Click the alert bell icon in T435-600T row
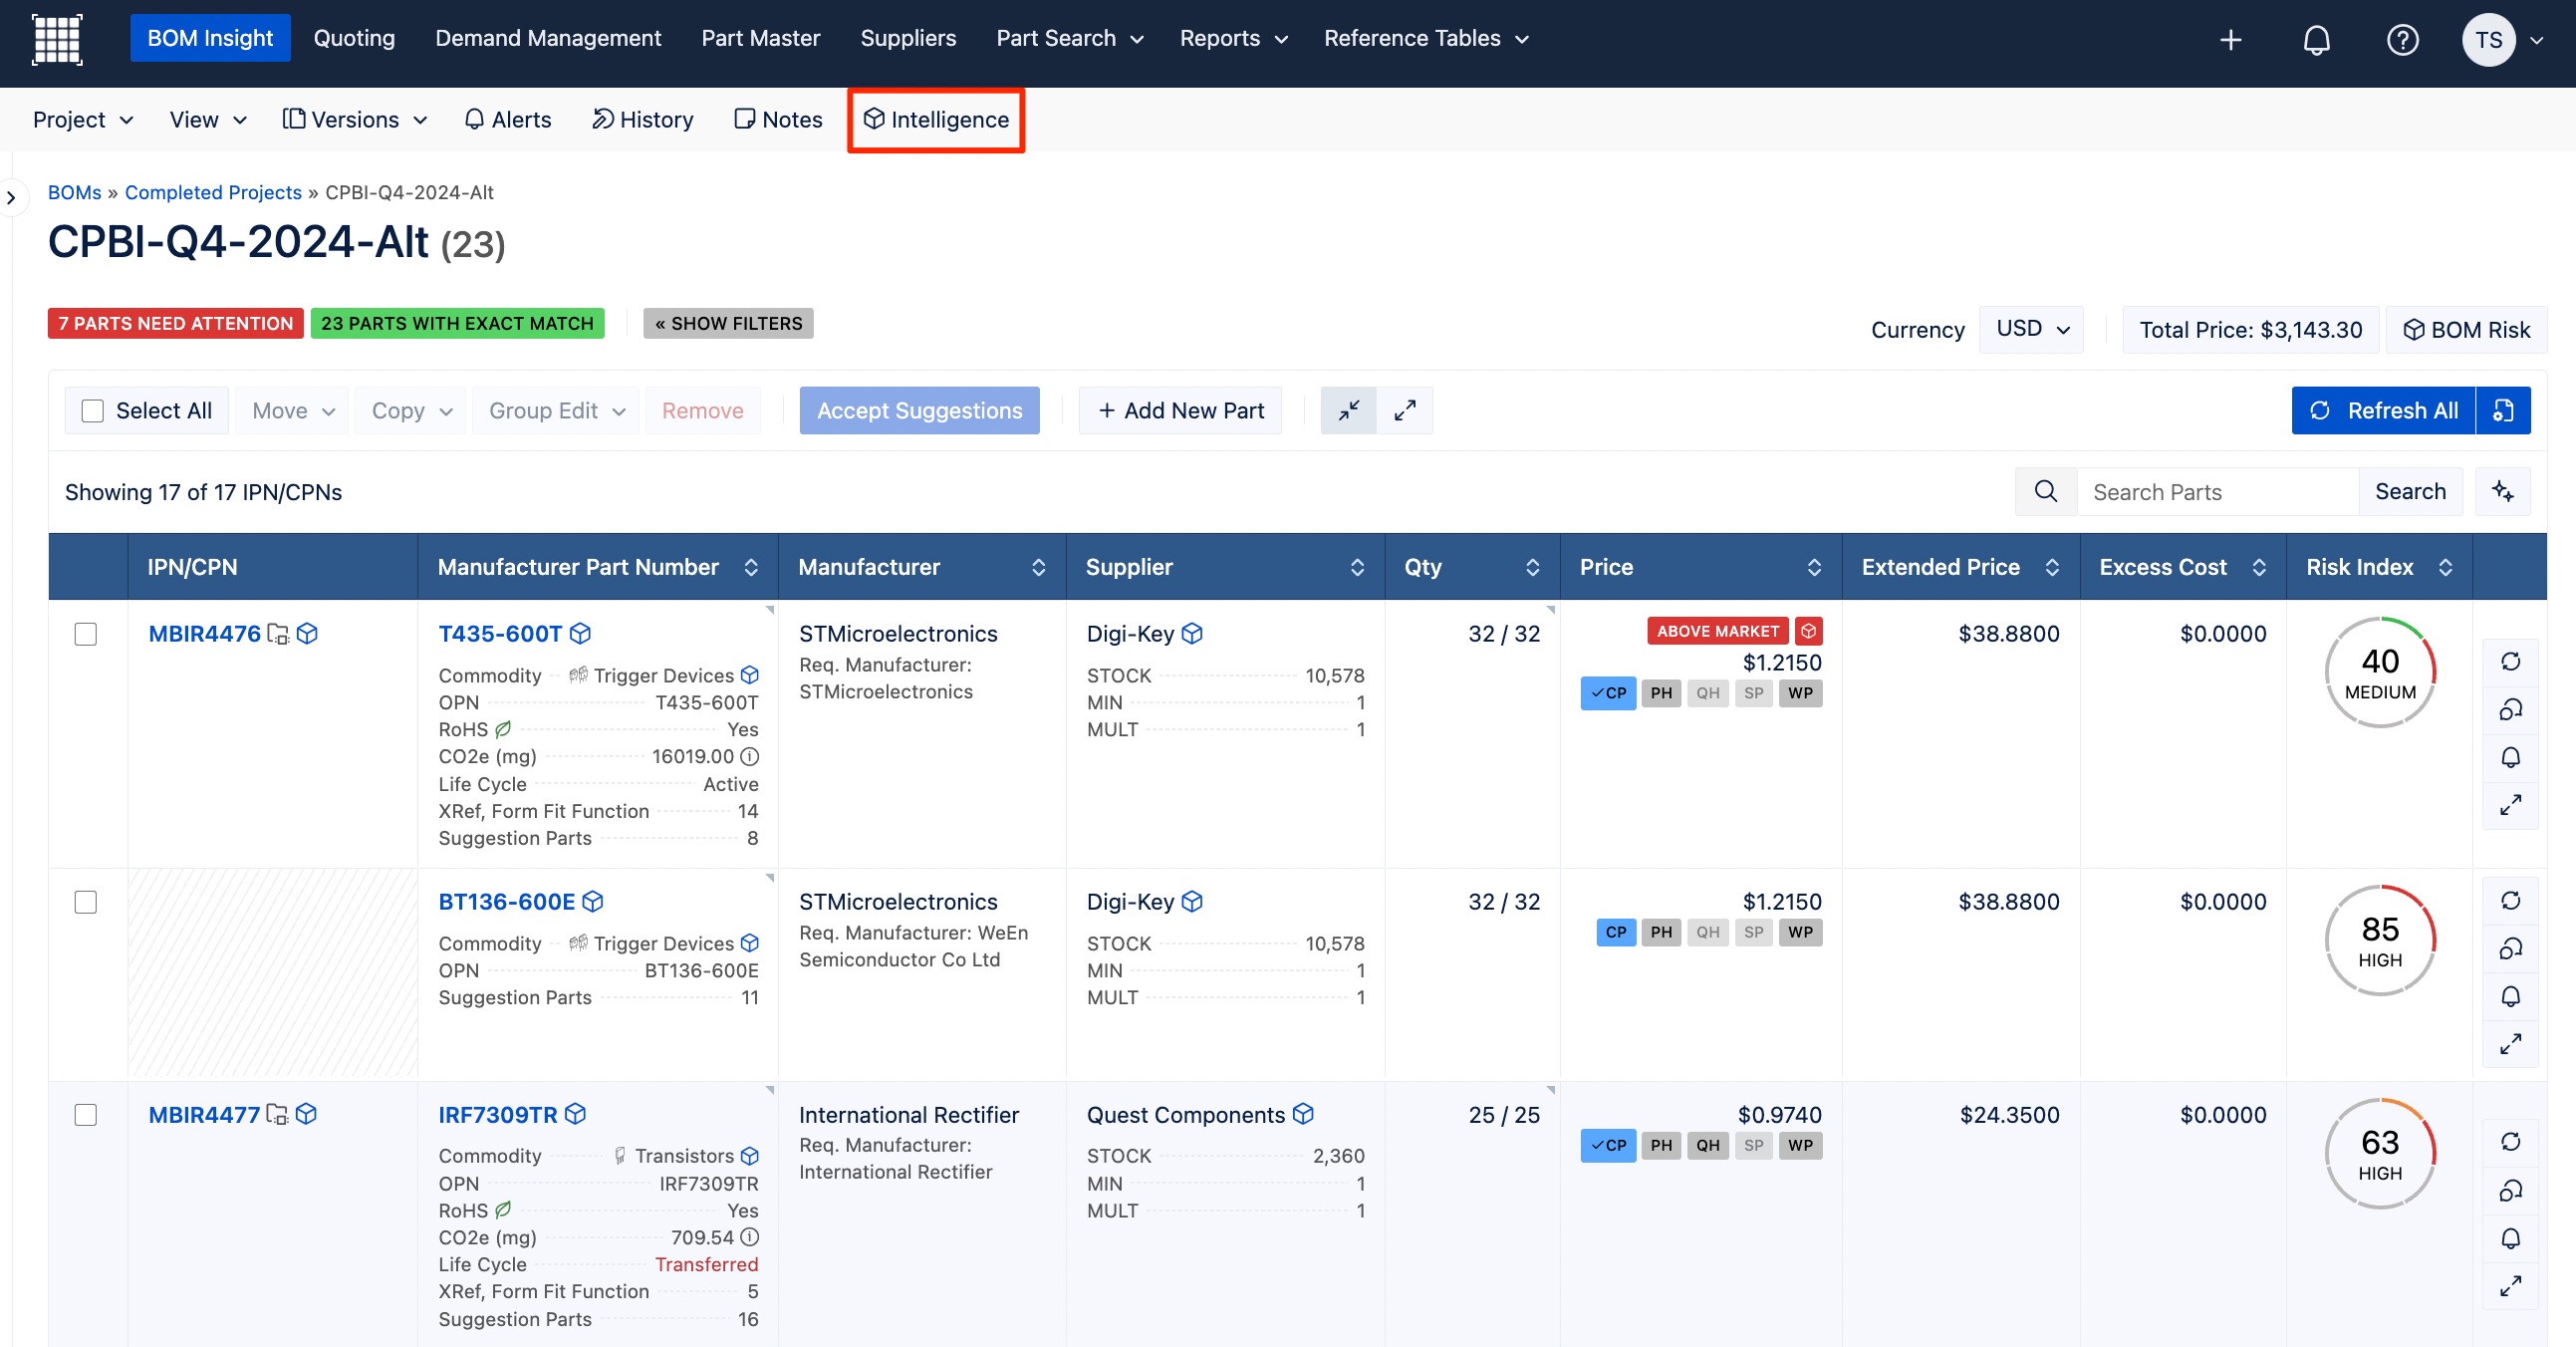 (2510, 757)
